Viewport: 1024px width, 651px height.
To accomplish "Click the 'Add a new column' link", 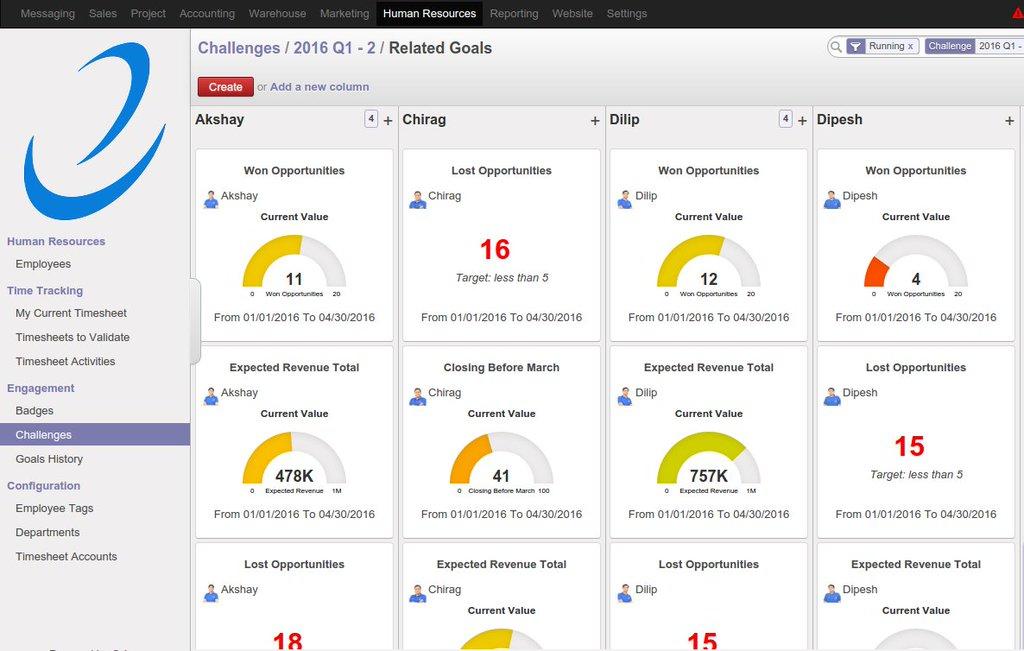I will (x=319, y=87).
